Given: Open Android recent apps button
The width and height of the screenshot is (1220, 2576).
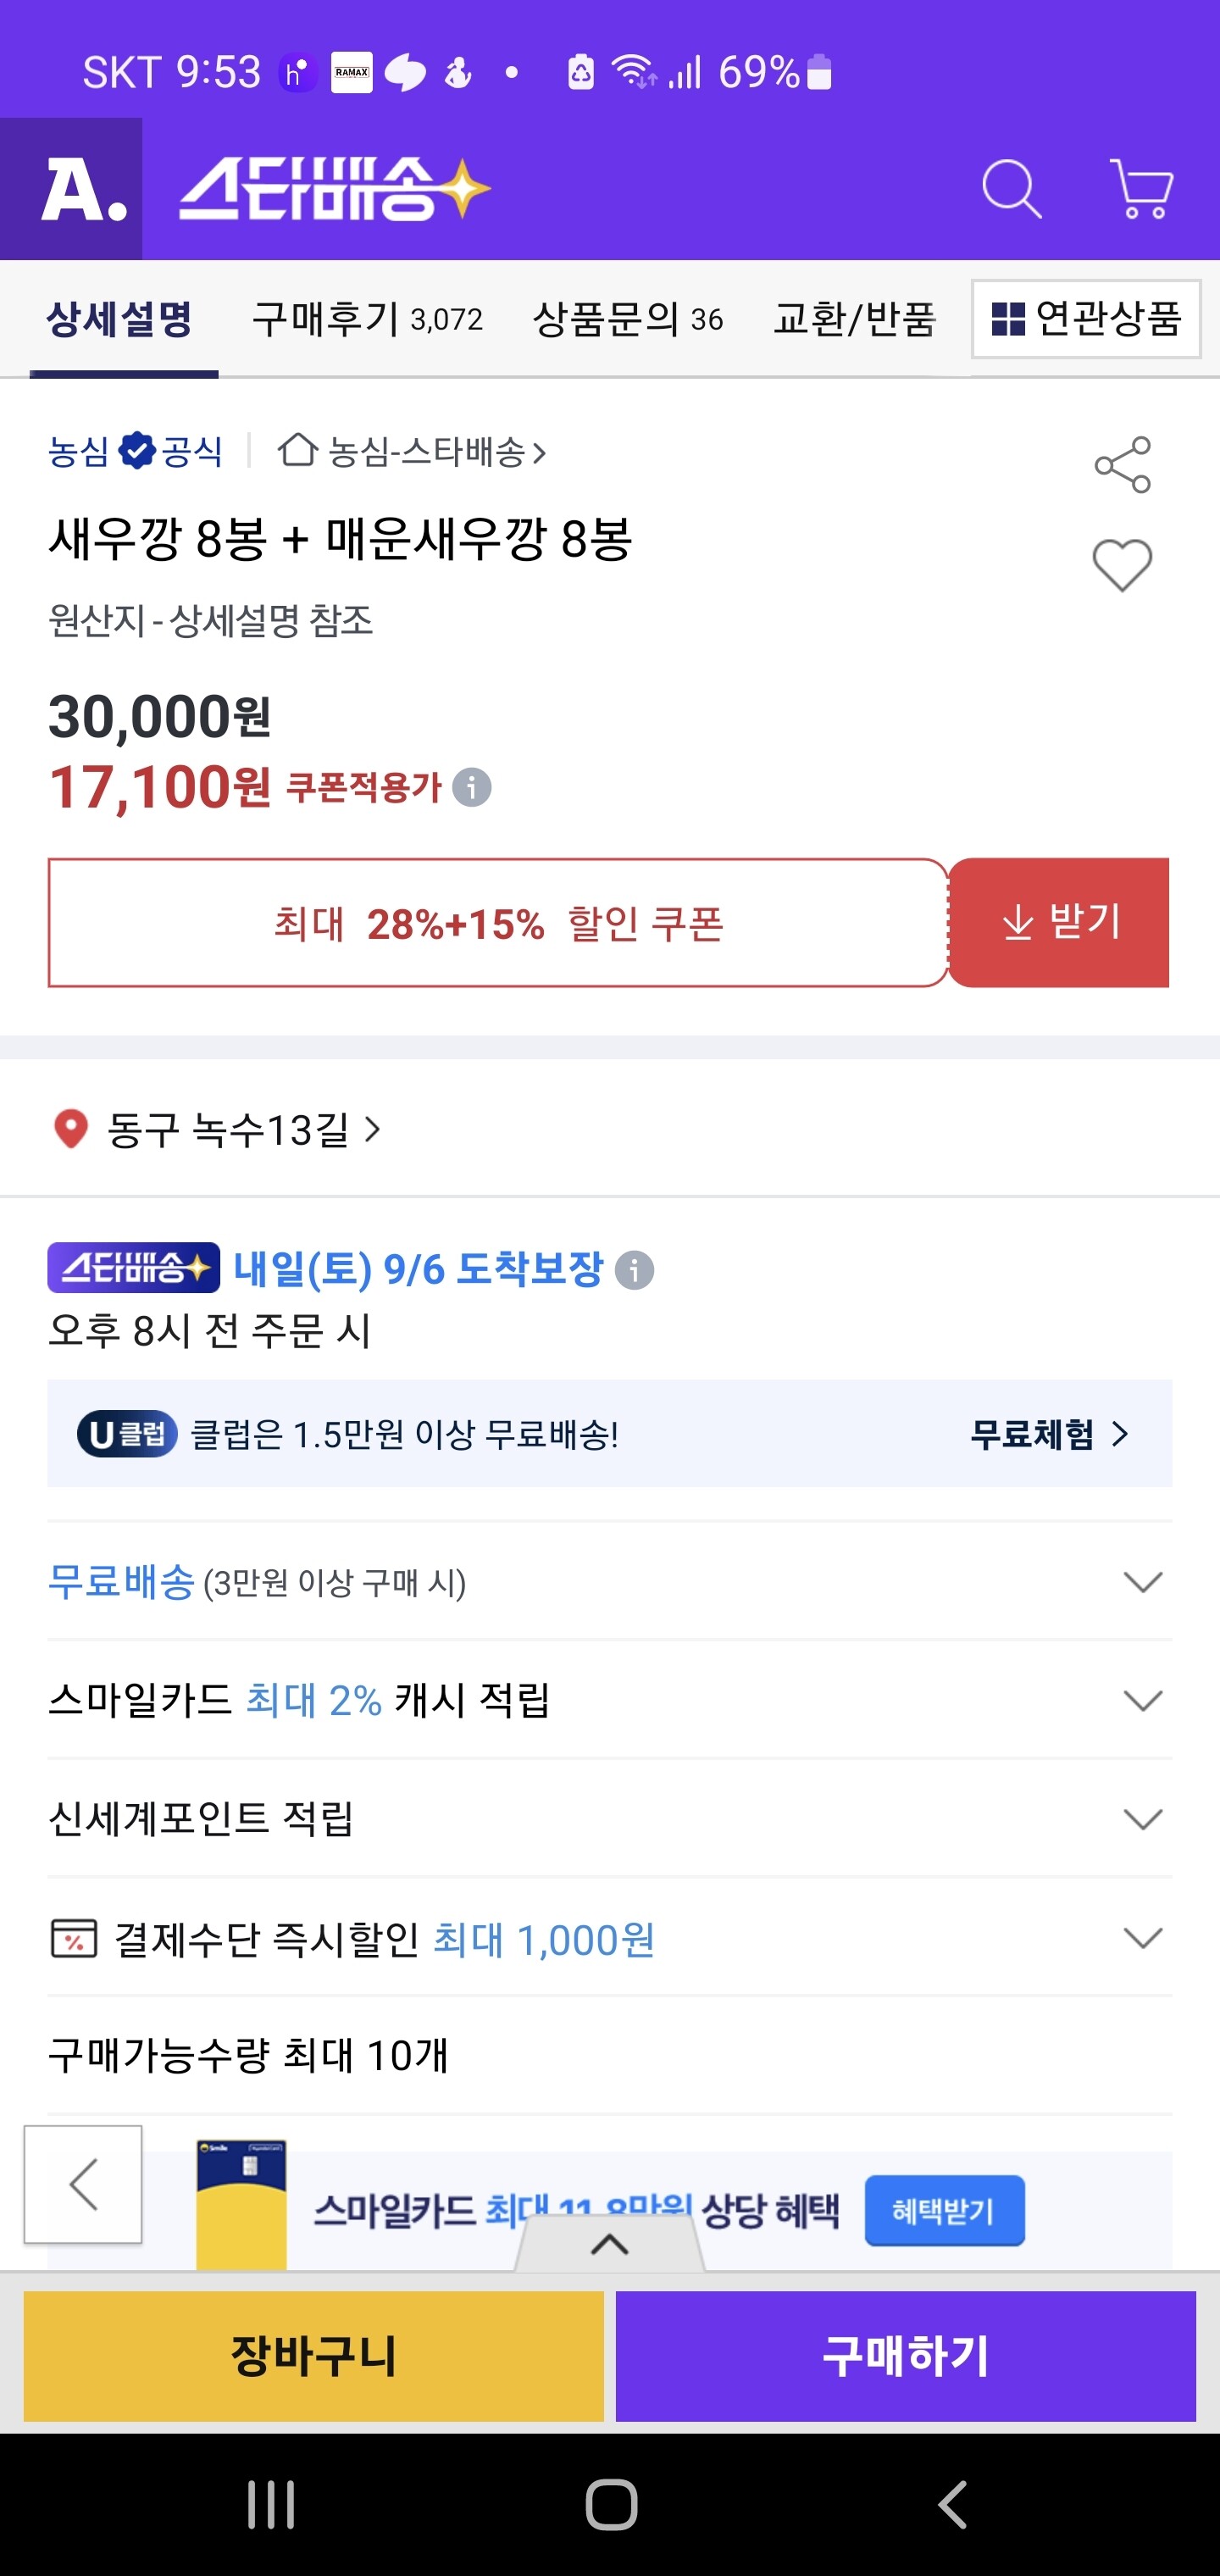Looking at the screenshot, I should 271,2504.
